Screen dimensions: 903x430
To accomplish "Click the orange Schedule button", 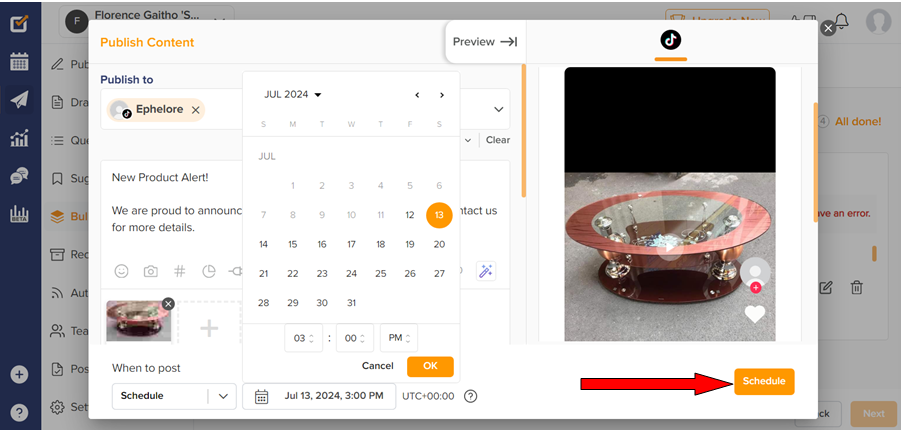I will 764,381.
